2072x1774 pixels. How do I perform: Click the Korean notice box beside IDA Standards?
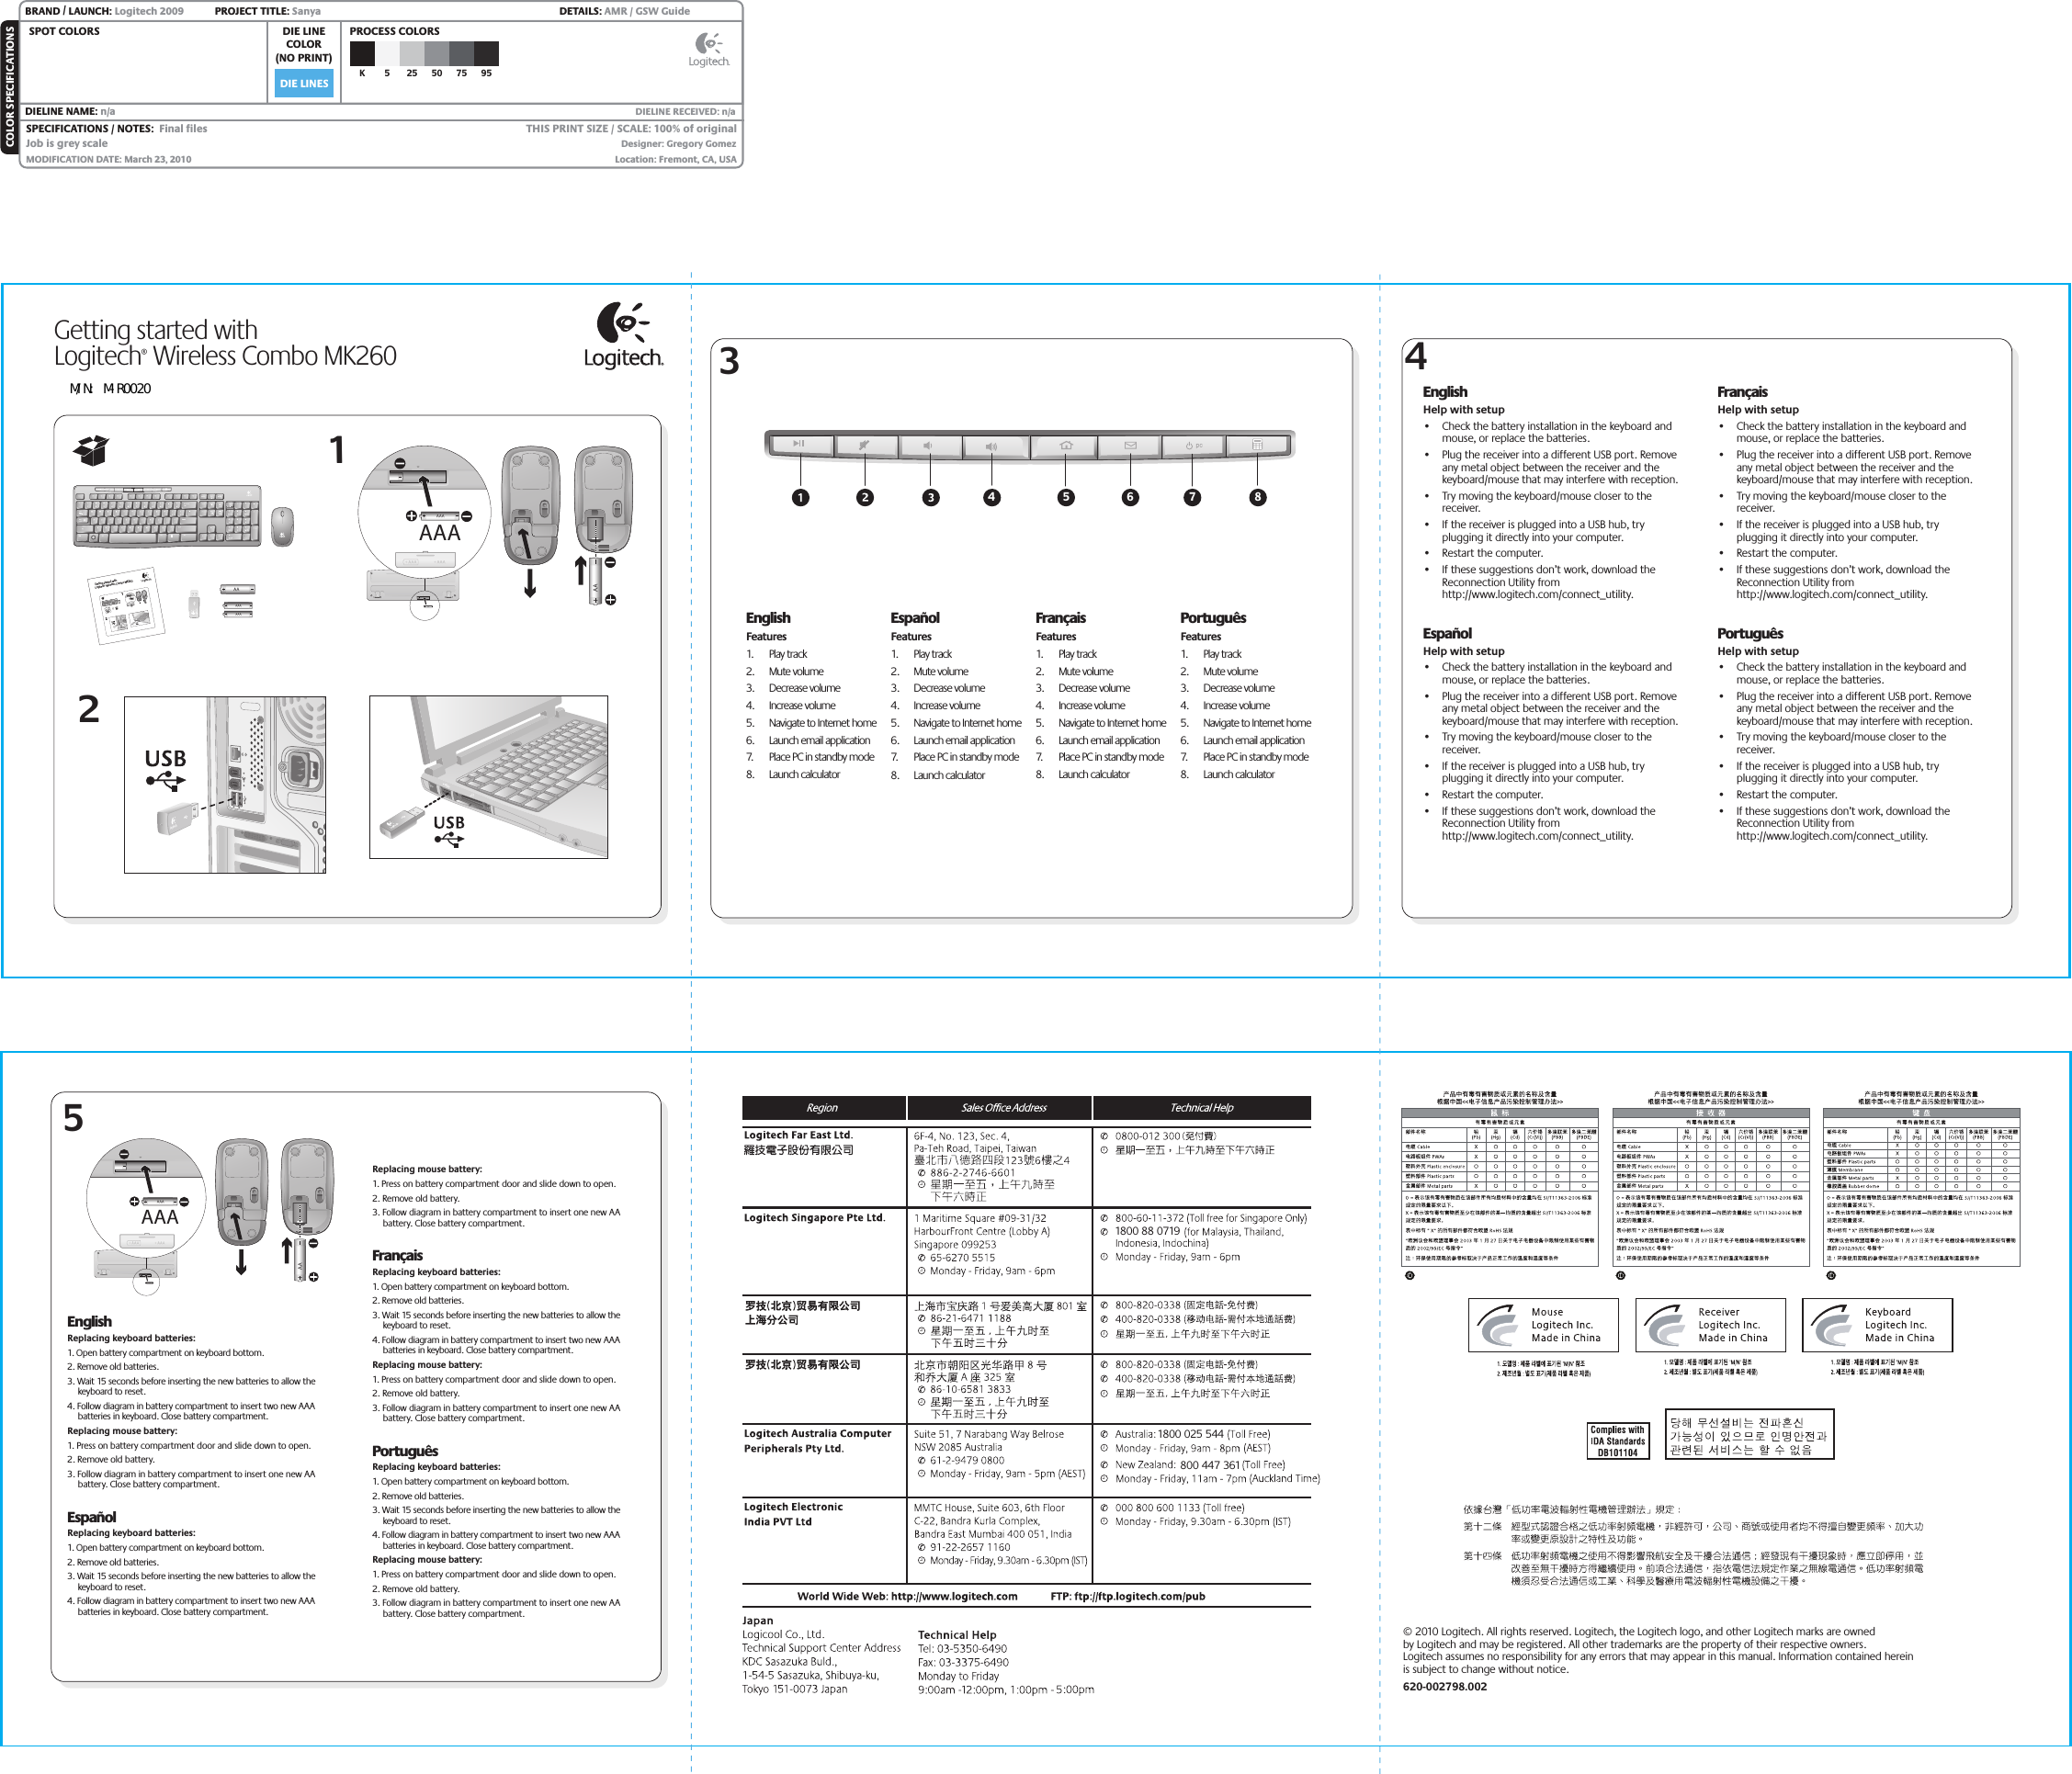[x=1749, y=1434]
